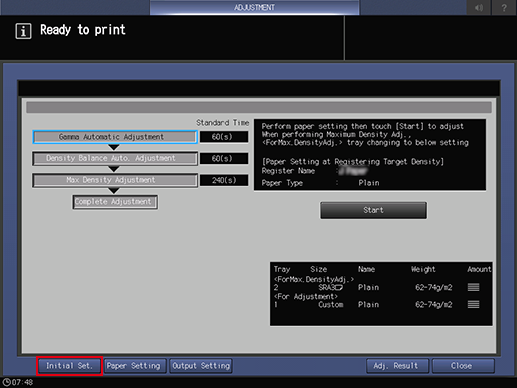Click the info icon beside Ready to print
Screen dimensions: 517x388
coord(23,31)
